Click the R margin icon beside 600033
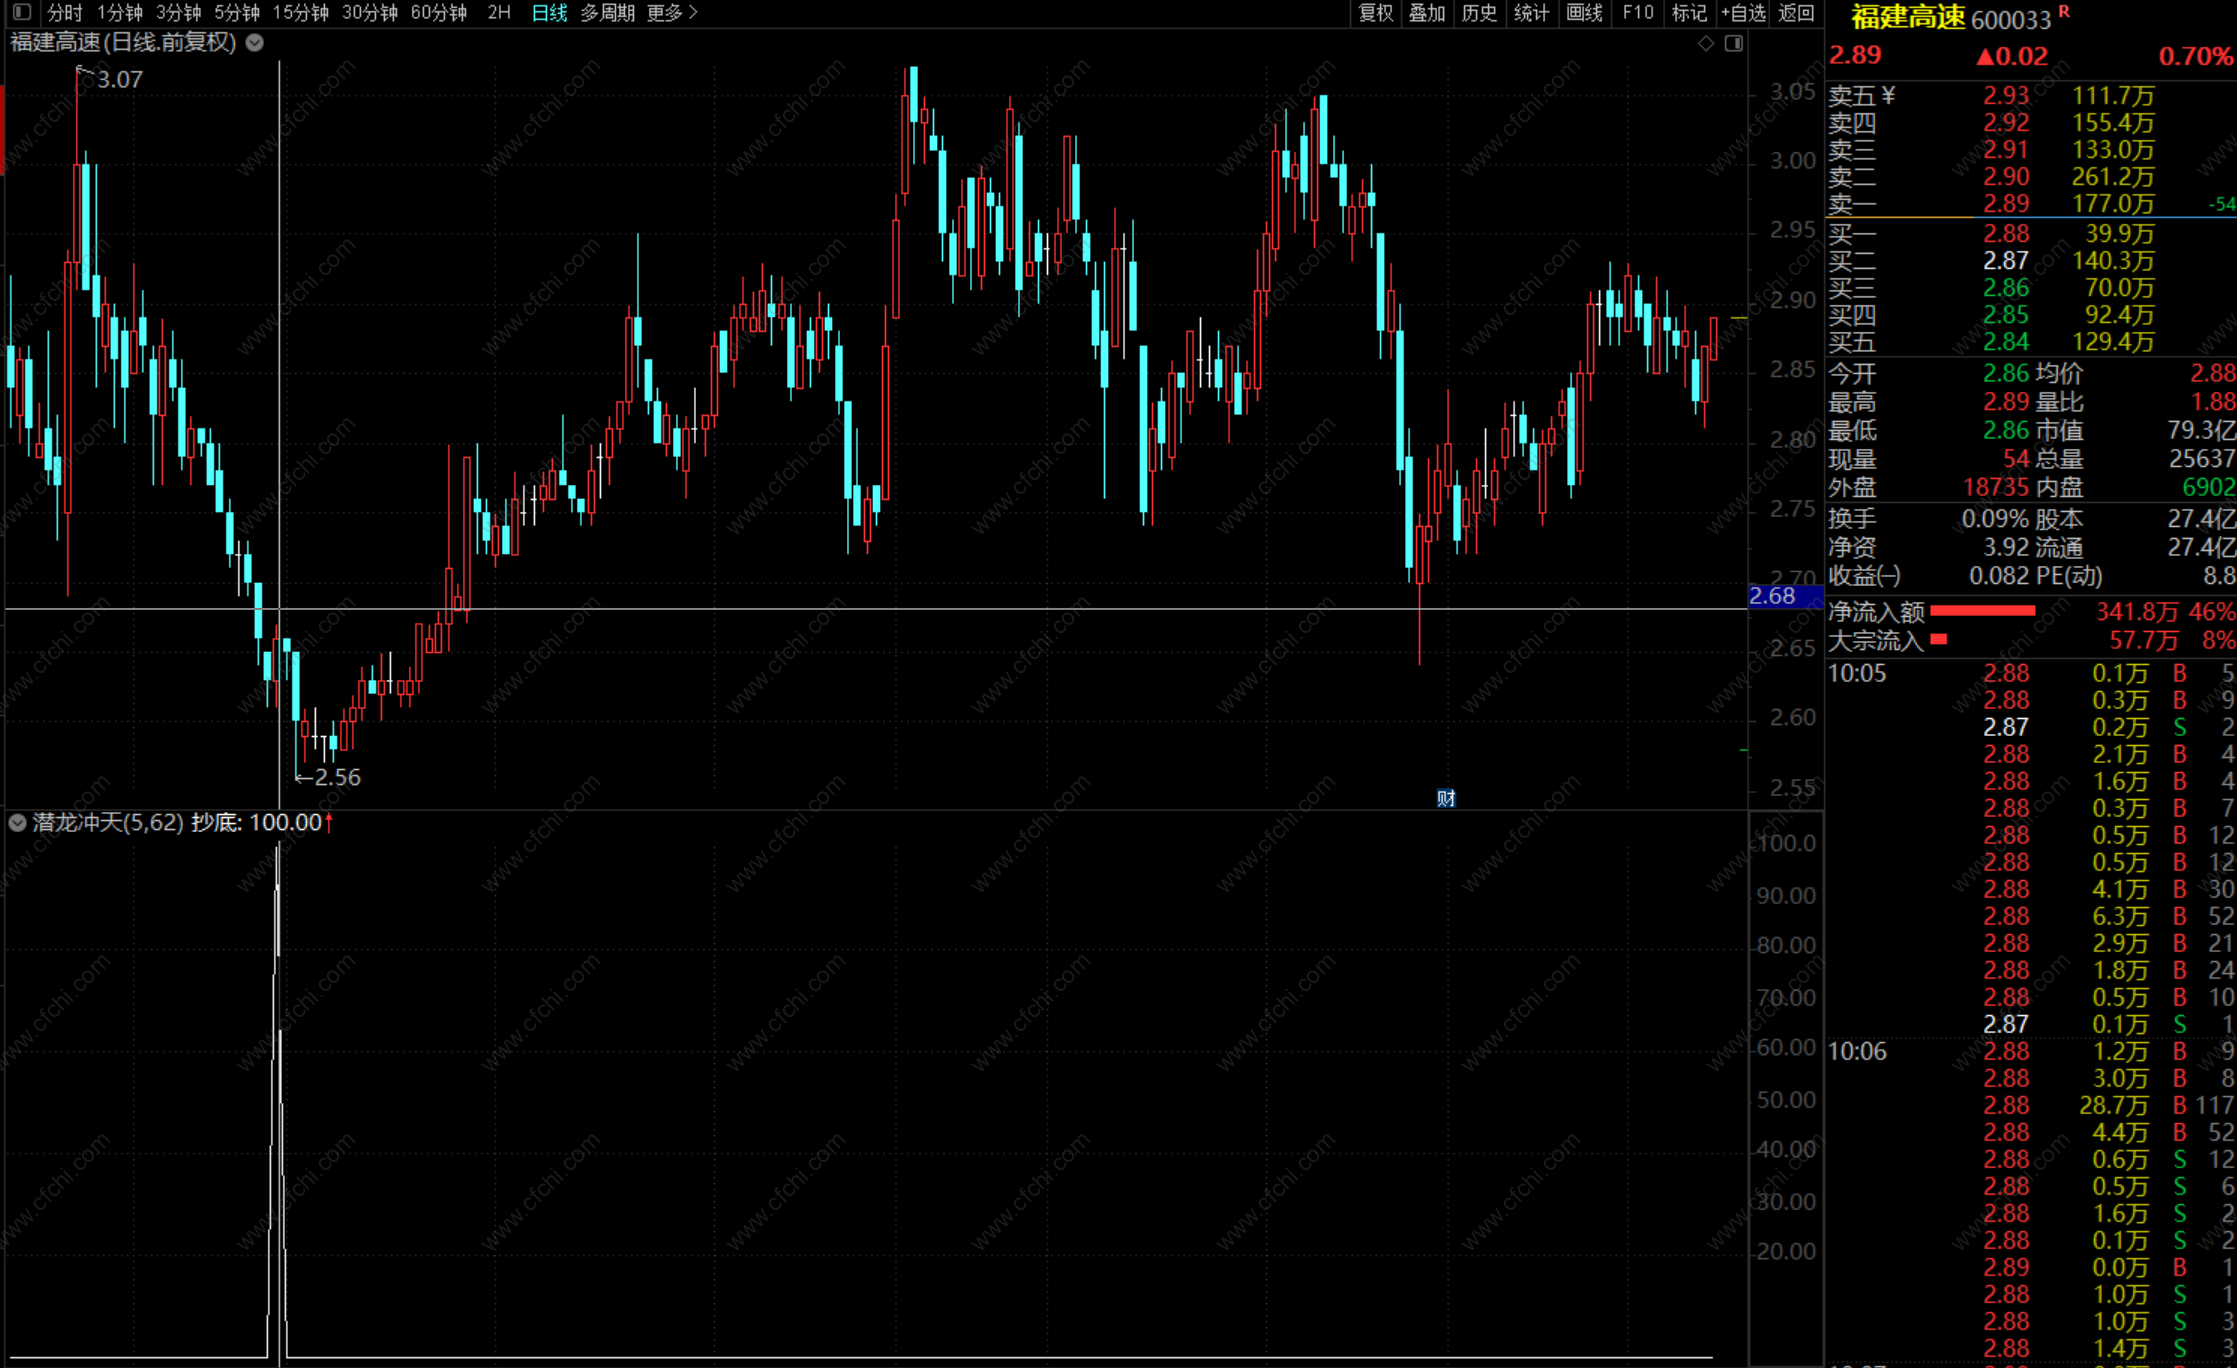The width and height of the screenshot is (2237, 1368). (2064, 12)
